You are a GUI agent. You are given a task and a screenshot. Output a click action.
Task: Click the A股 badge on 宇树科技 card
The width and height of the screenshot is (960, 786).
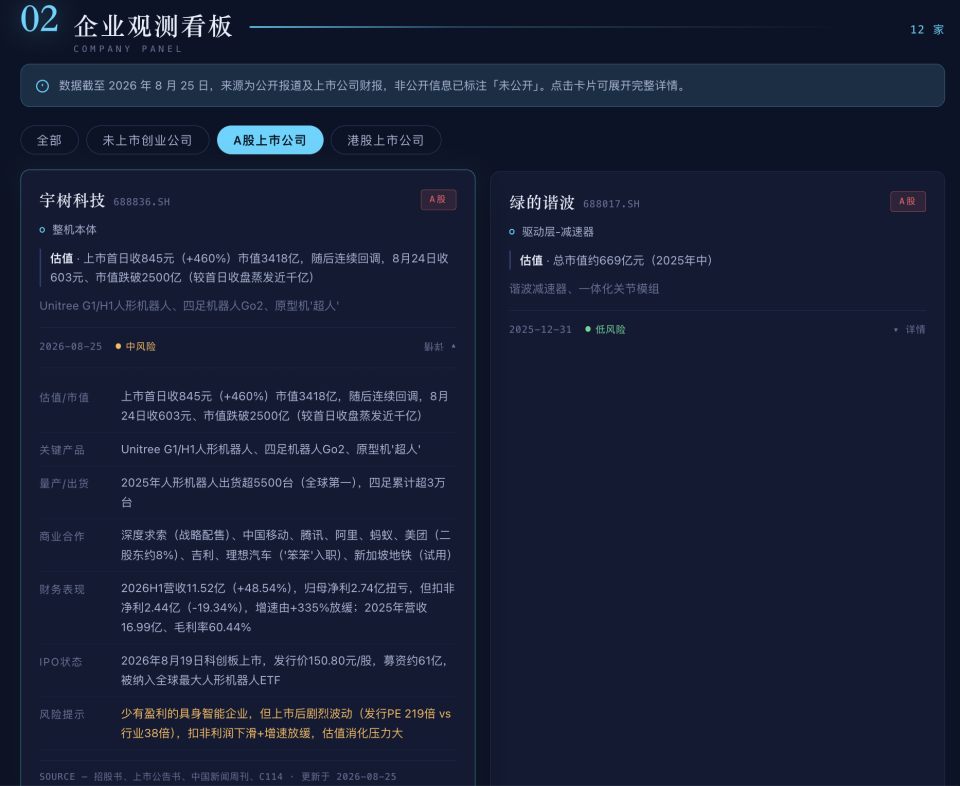[x=438, y=200]
